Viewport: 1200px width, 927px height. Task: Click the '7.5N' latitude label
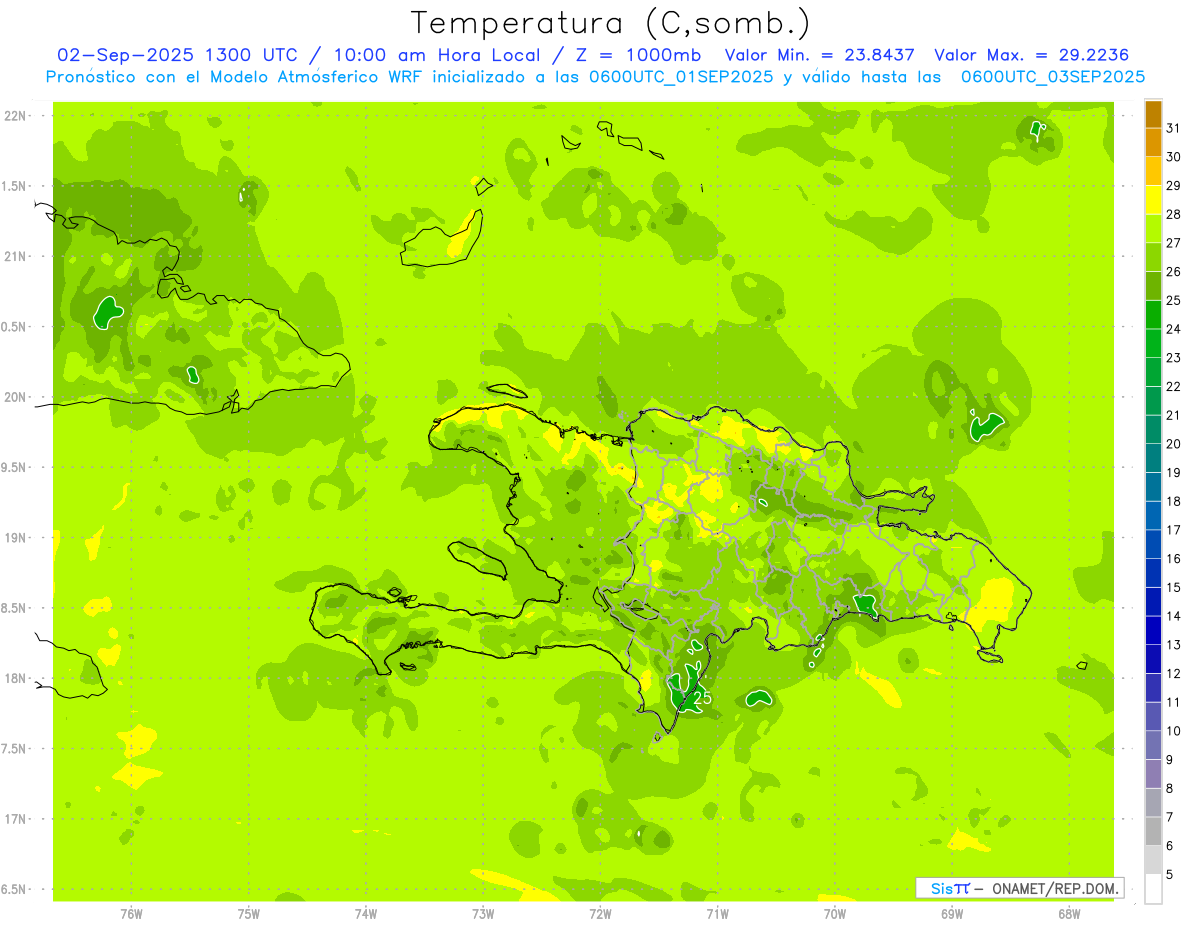(x=15, y=749)
